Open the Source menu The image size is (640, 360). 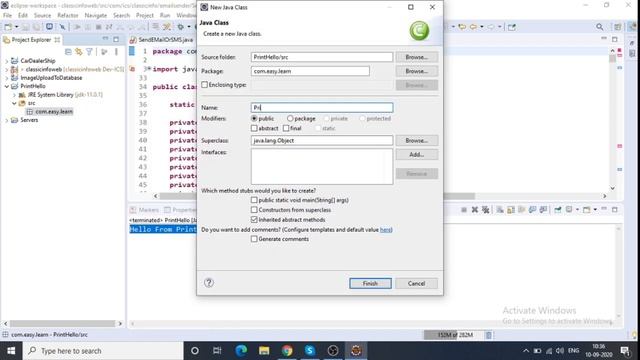pyautogui.click(x=42, y=15)
